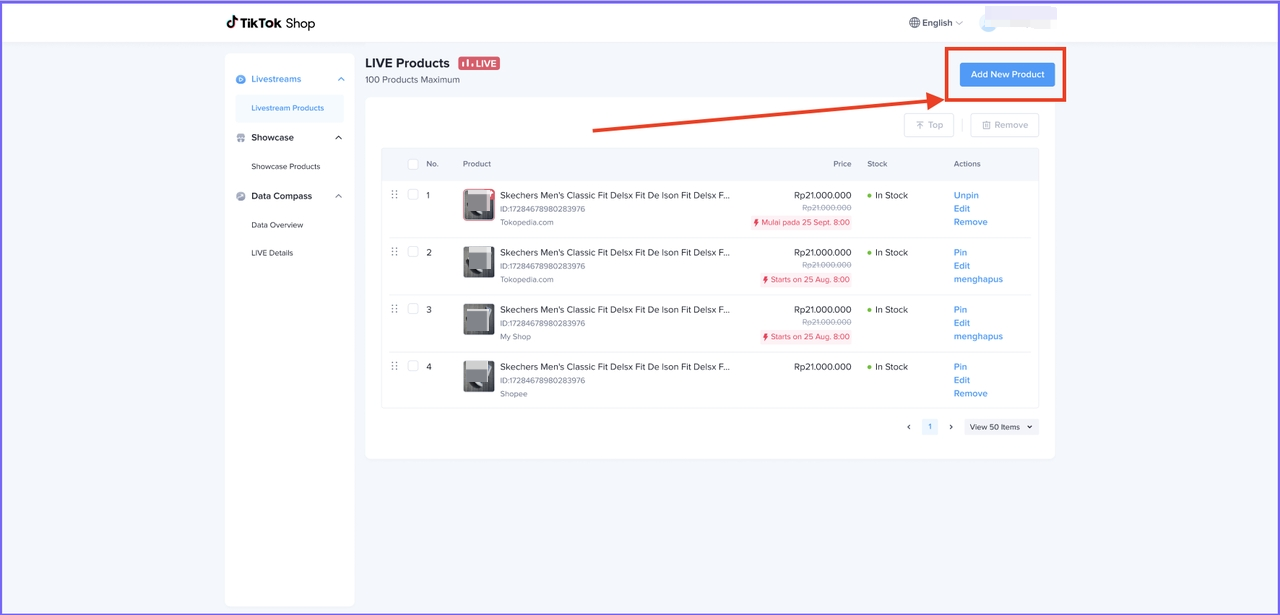The width and height of the screenshot is (1280, 615).
Task: Open Showcase Products in sidebar
Action: tap(286, 167)
